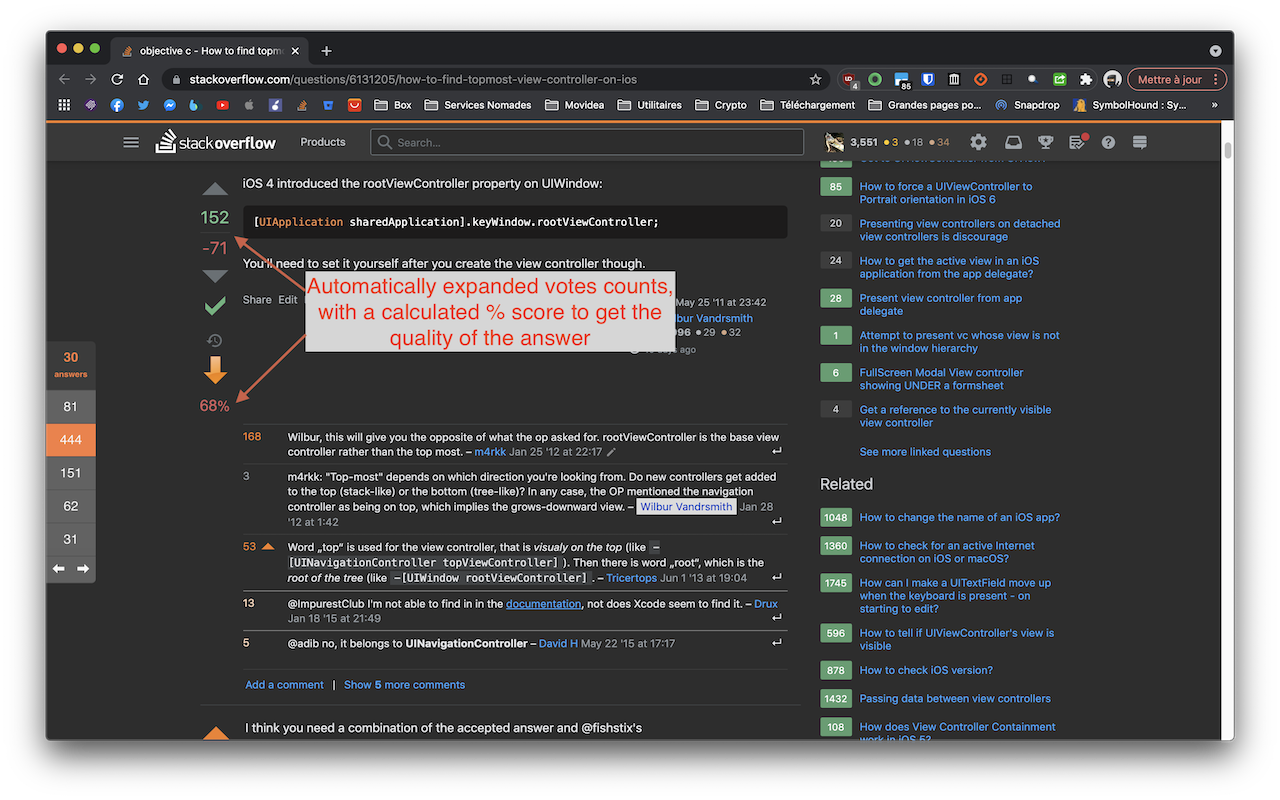1280x800 pixels.
Task: Open the Stack Overflow hamburger menu
Action: (x=131, y=142)
